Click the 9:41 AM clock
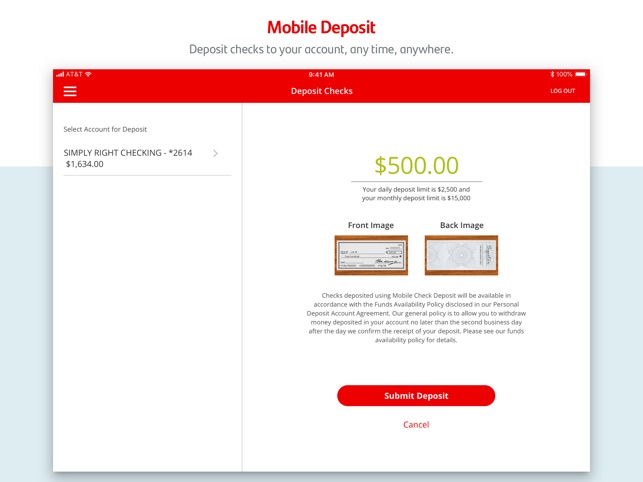Image resolution: width=643 pixels, height=482 pixels. coord(321,75)
